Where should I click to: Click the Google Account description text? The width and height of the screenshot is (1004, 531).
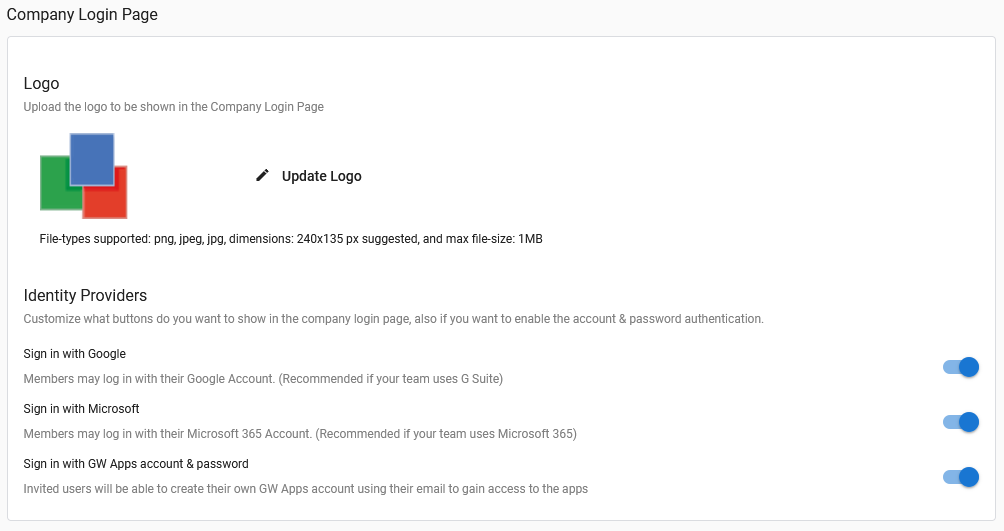263,379
